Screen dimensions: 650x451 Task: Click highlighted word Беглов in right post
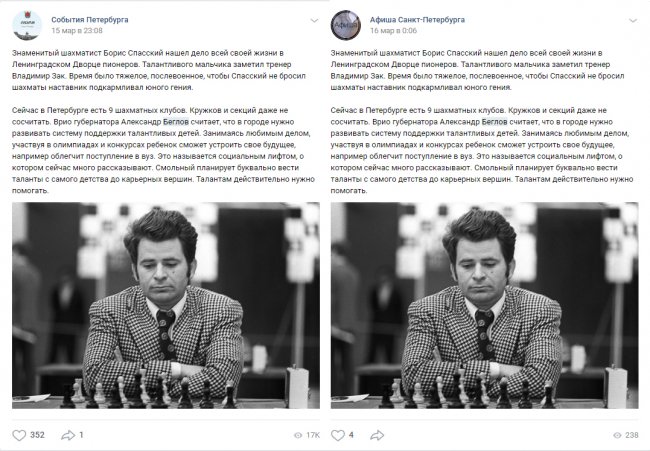495,122
